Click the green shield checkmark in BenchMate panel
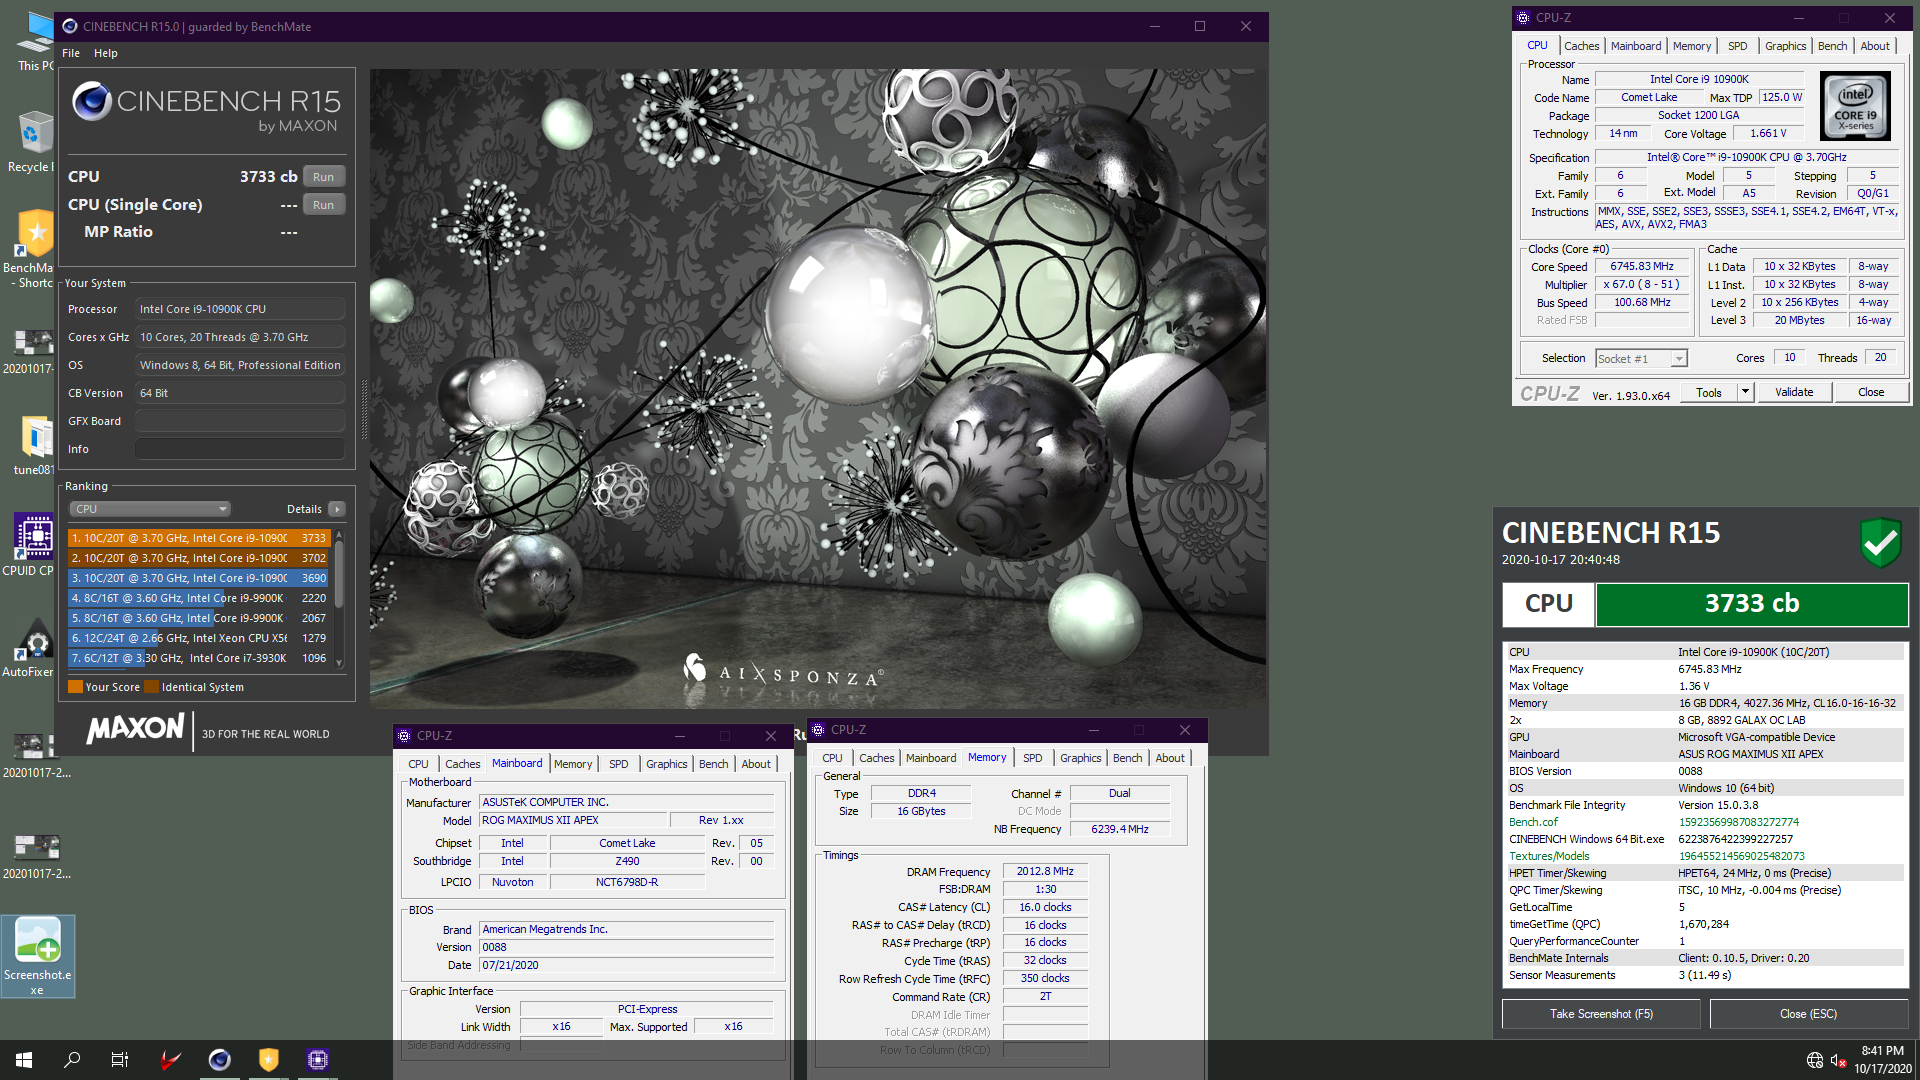Image resolution: width=1920 pixels, height=1080 pixels. pos(1880,542)
